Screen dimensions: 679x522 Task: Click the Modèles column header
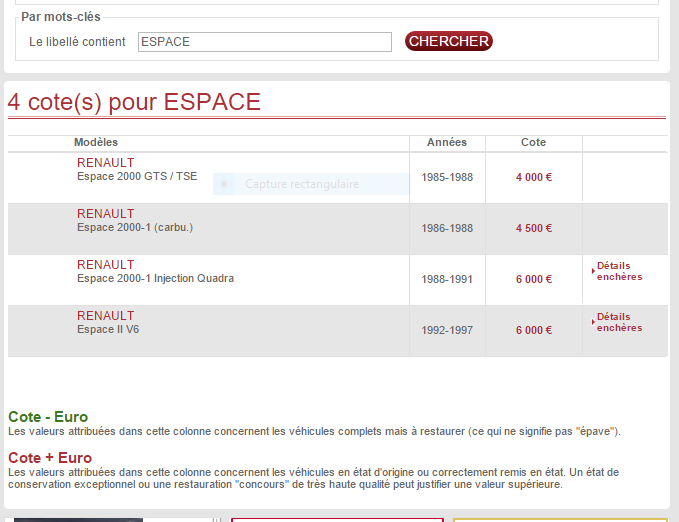(96, 142)
